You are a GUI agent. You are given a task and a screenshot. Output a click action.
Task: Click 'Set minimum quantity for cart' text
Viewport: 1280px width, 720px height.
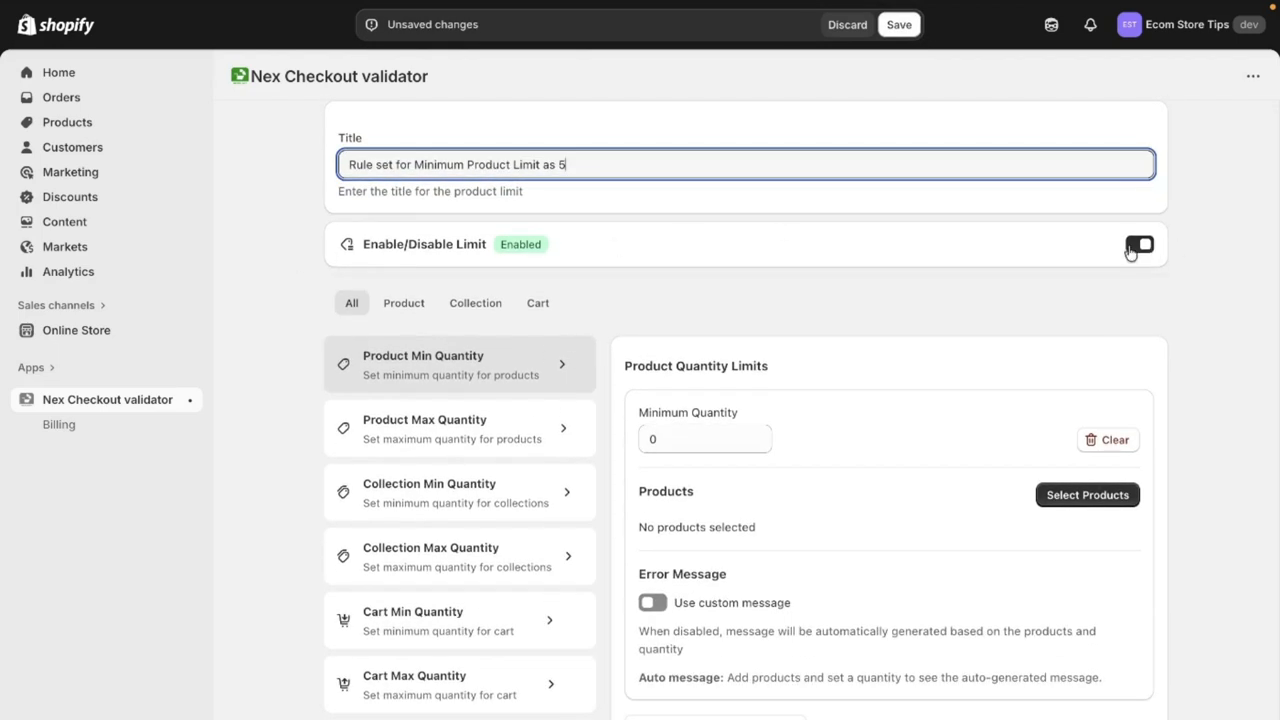(438, 631)
